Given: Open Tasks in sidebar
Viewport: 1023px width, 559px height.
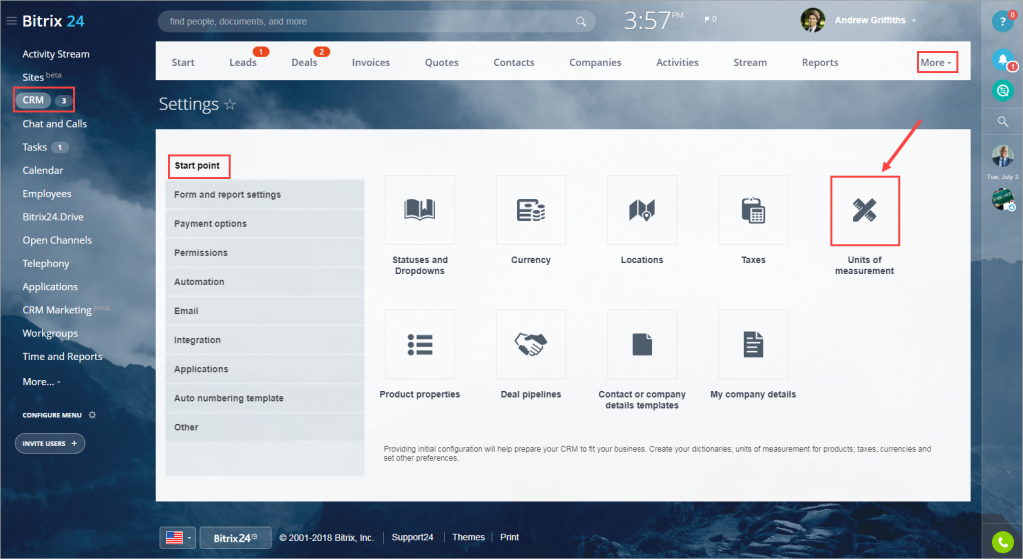Looking at the screenshot, I should (x=35, y=147).
